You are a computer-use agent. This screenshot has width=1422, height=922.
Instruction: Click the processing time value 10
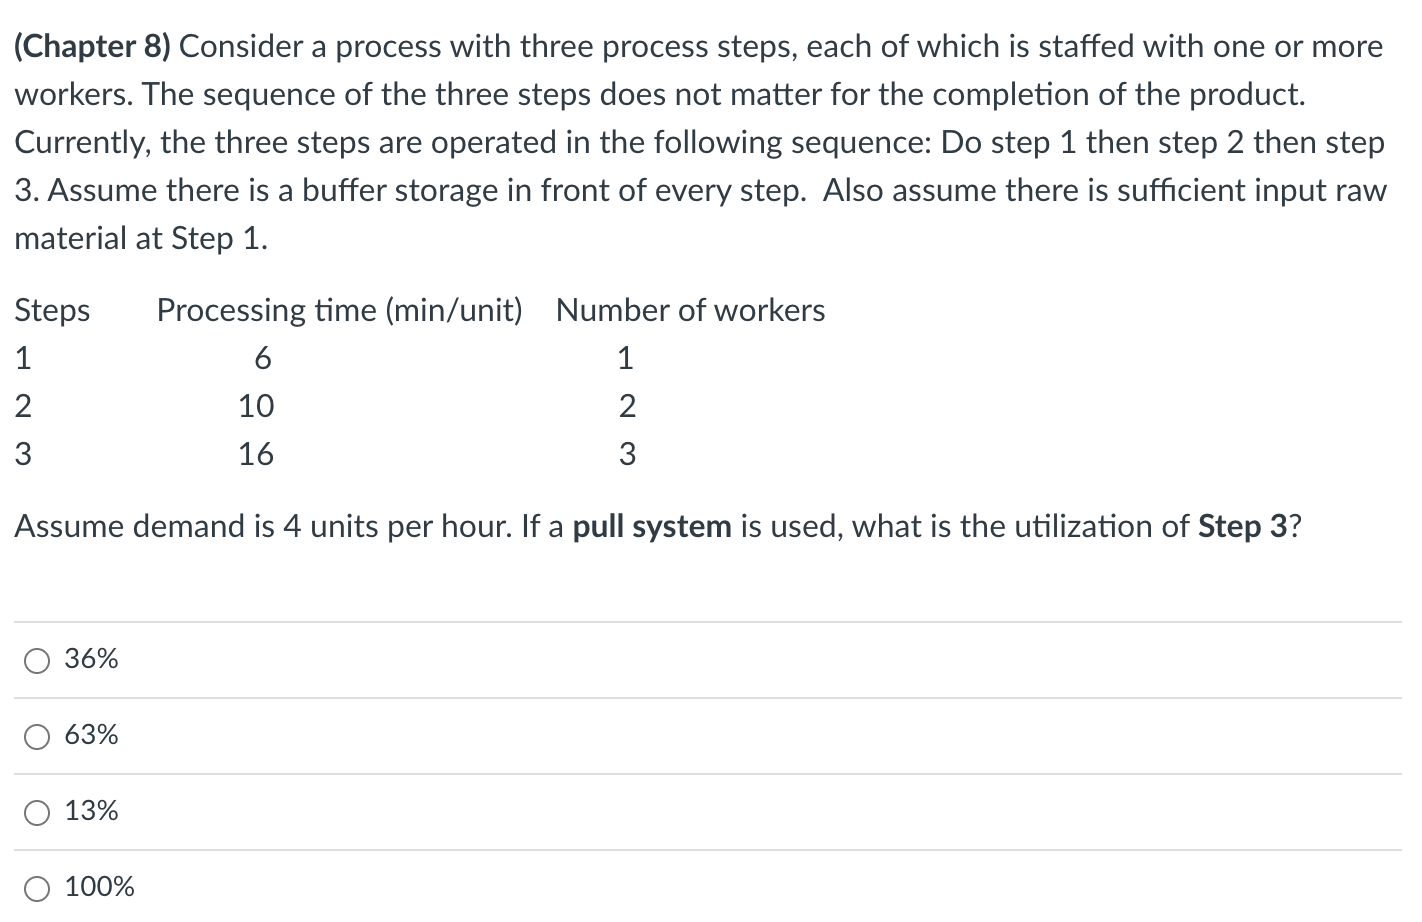[256, 406]
